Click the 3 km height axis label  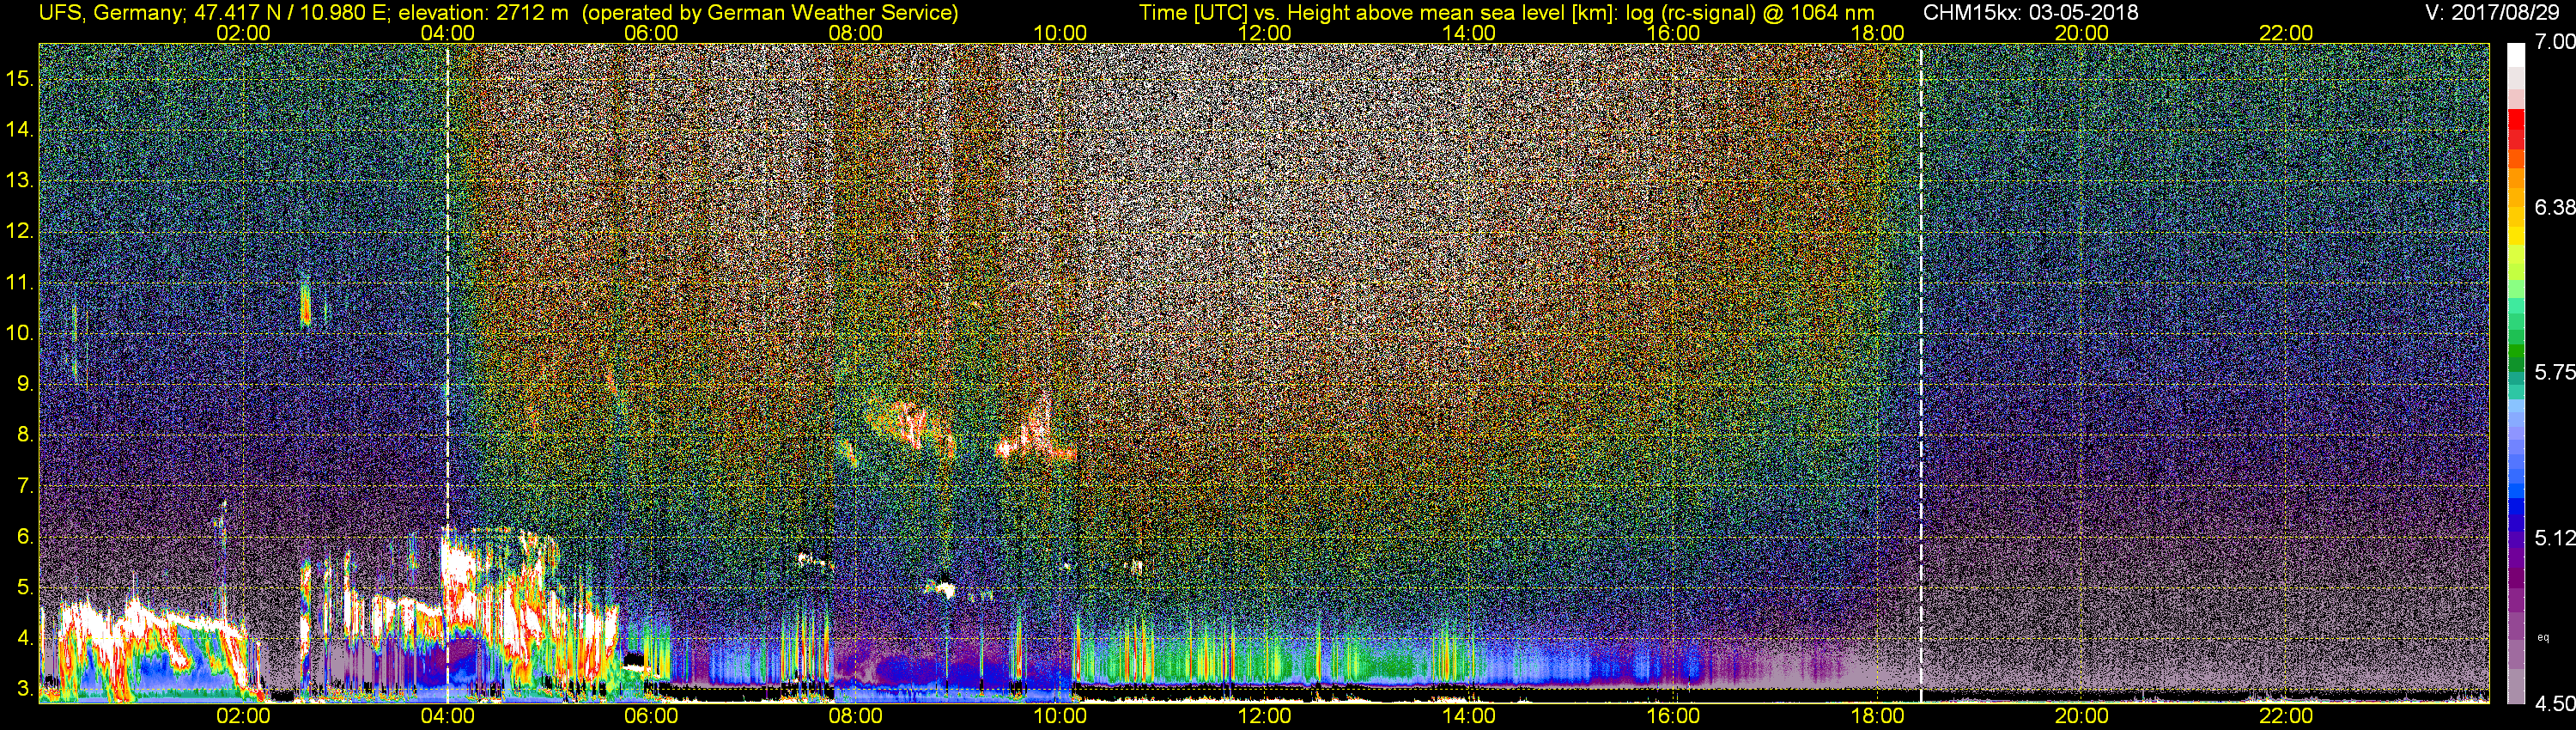click(x=24, y=689)
